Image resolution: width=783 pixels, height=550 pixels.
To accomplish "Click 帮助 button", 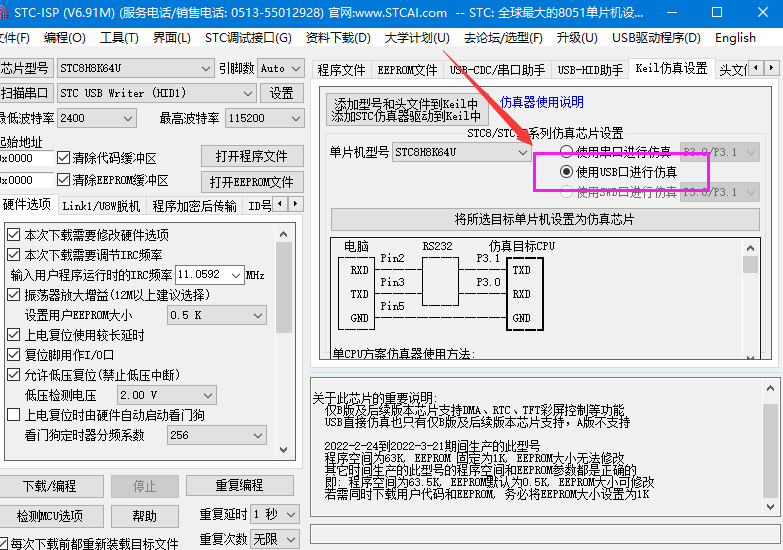I will coord(145,516).
